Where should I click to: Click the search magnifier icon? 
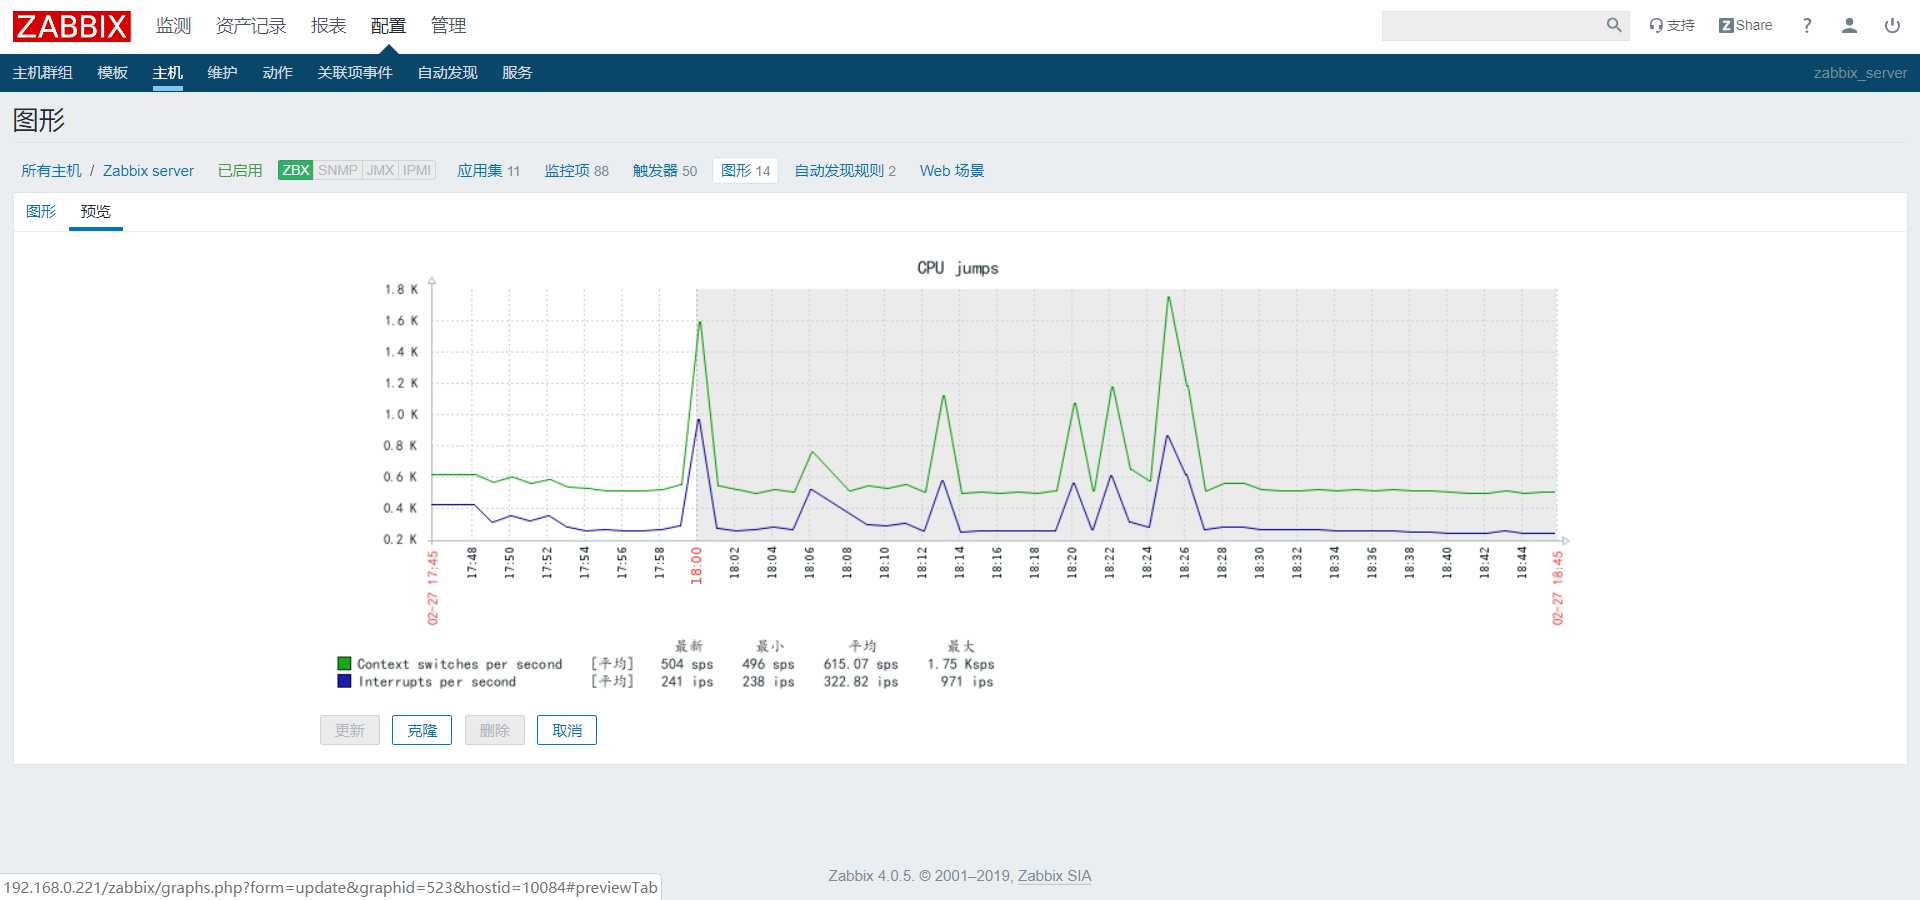(x=1613, y=25)
